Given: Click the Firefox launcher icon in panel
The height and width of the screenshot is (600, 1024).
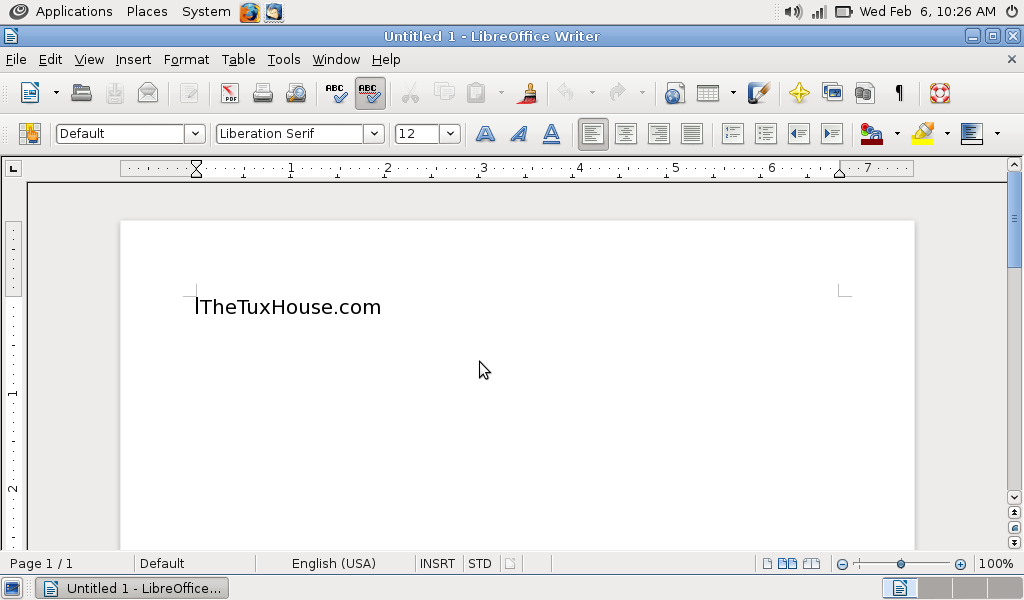Looking at the screenshot, I should (249, 12).
